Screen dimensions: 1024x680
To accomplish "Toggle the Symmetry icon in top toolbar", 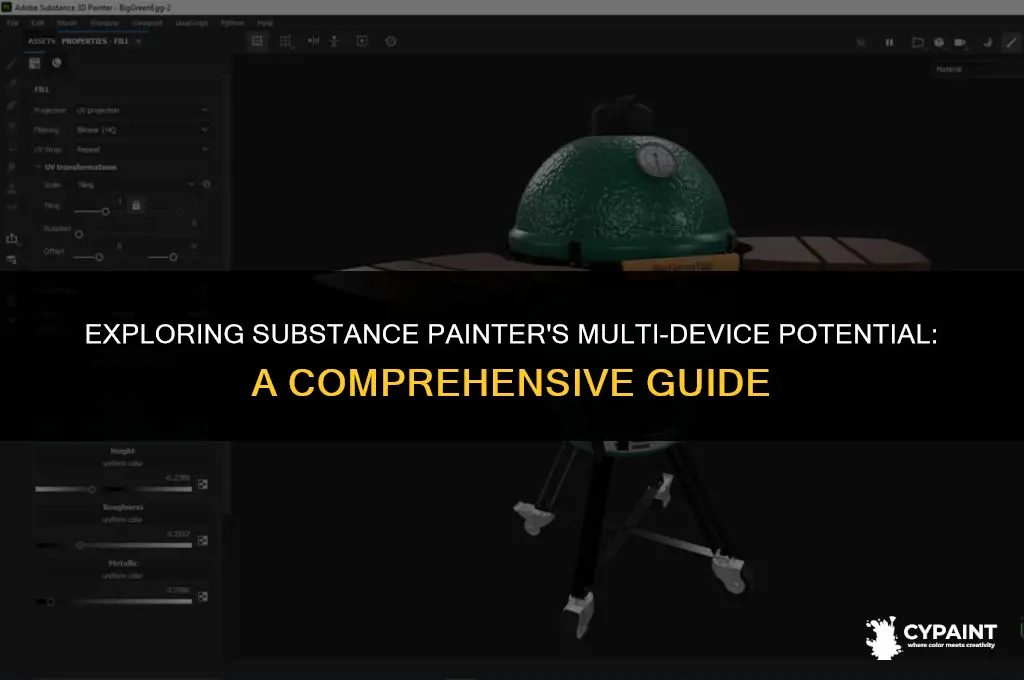I will [x=313, y=41].
